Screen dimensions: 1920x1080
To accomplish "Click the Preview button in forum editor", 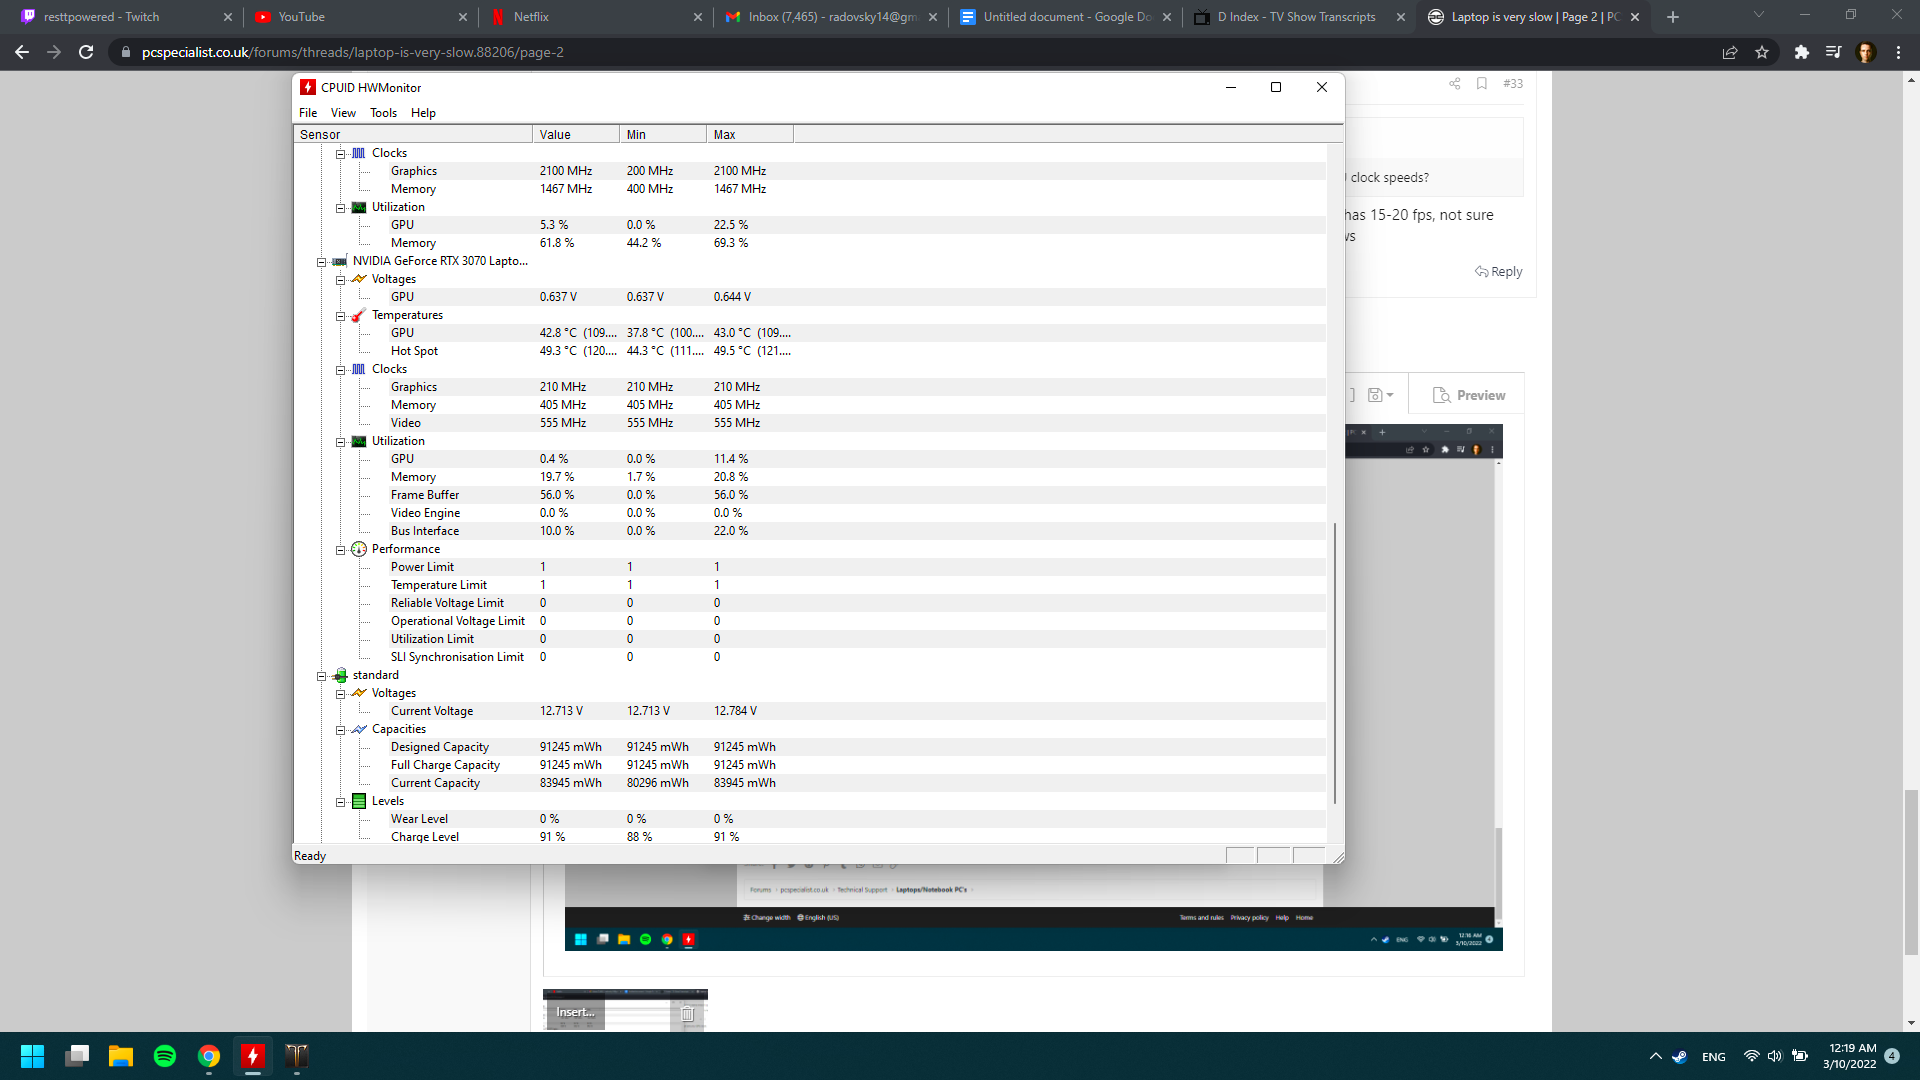I will [1468, 395].
